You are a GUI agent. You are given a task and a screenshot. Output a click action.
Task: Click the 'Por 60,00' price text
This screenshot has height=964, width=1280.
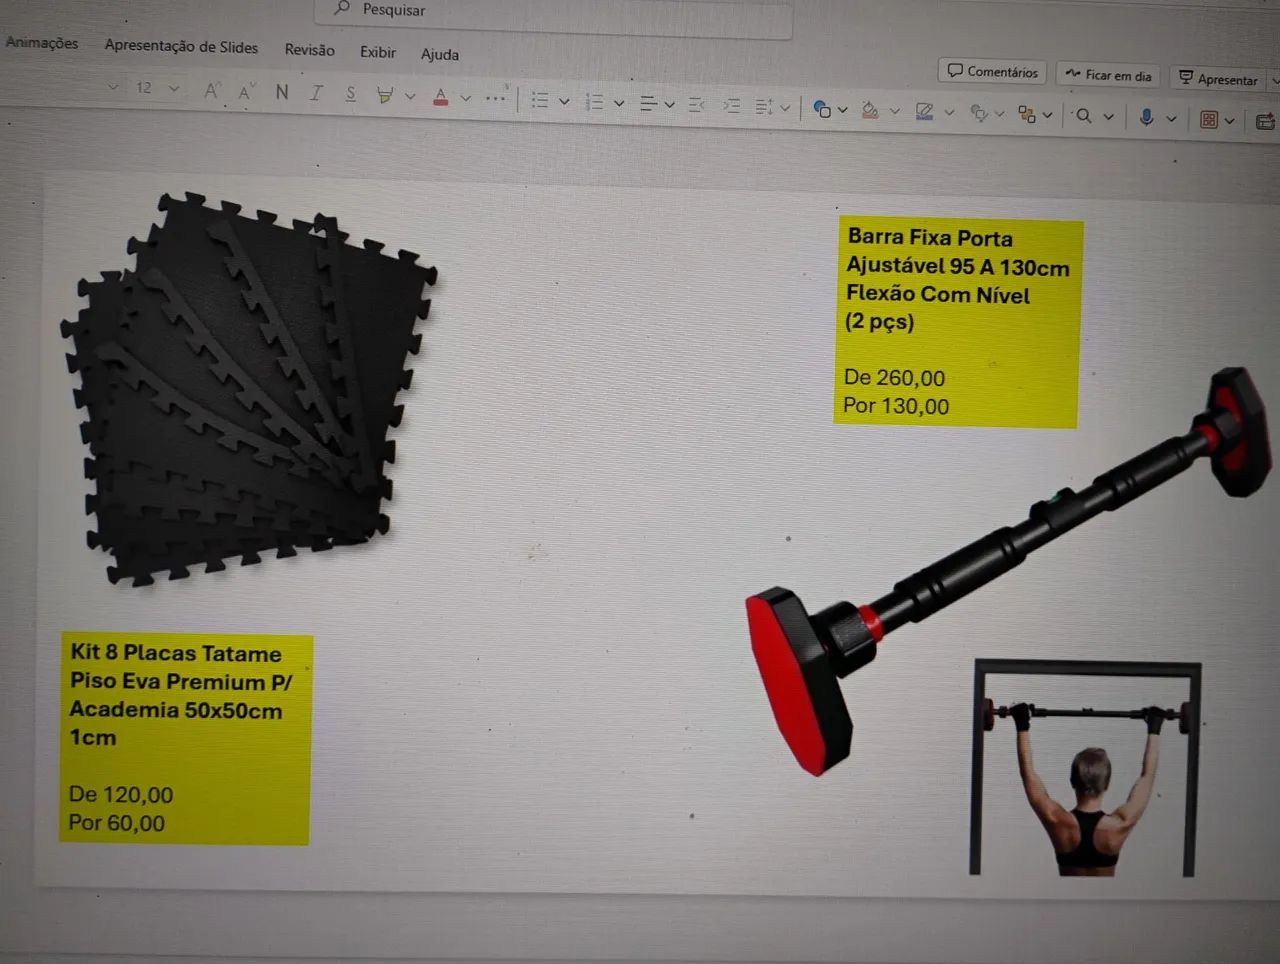coord(116,823)
